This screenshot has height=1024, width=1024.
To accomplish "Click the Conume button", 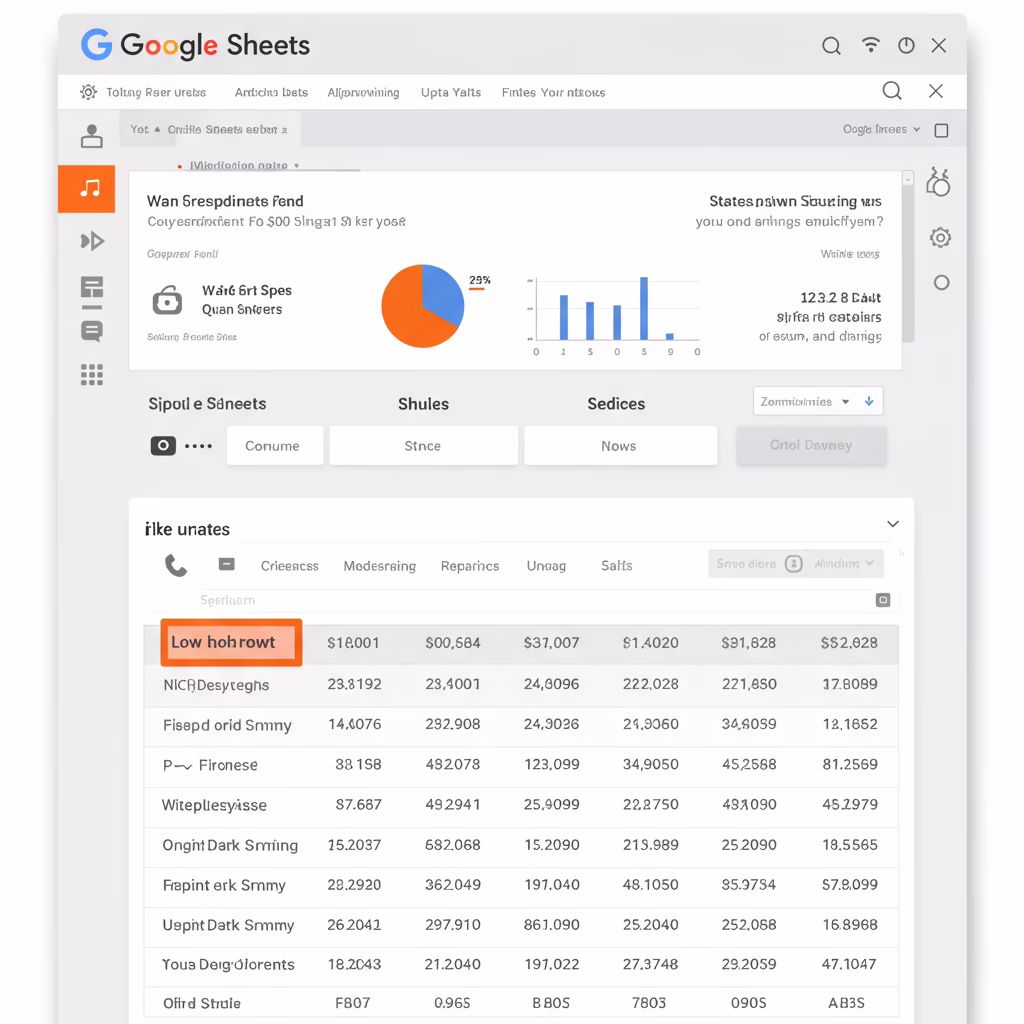I will (274, 445).
